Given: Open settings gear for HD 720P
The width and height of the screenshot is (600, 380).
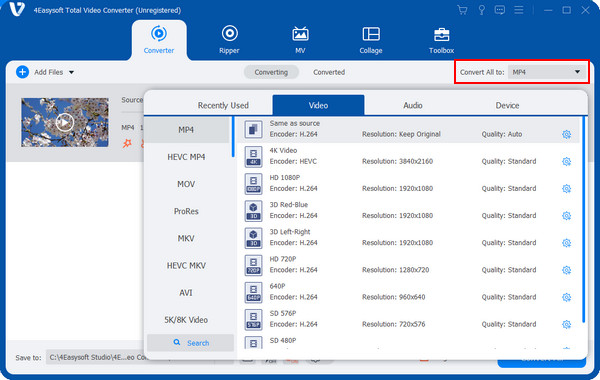Looking at the screenshot, I should pos(567,270).
